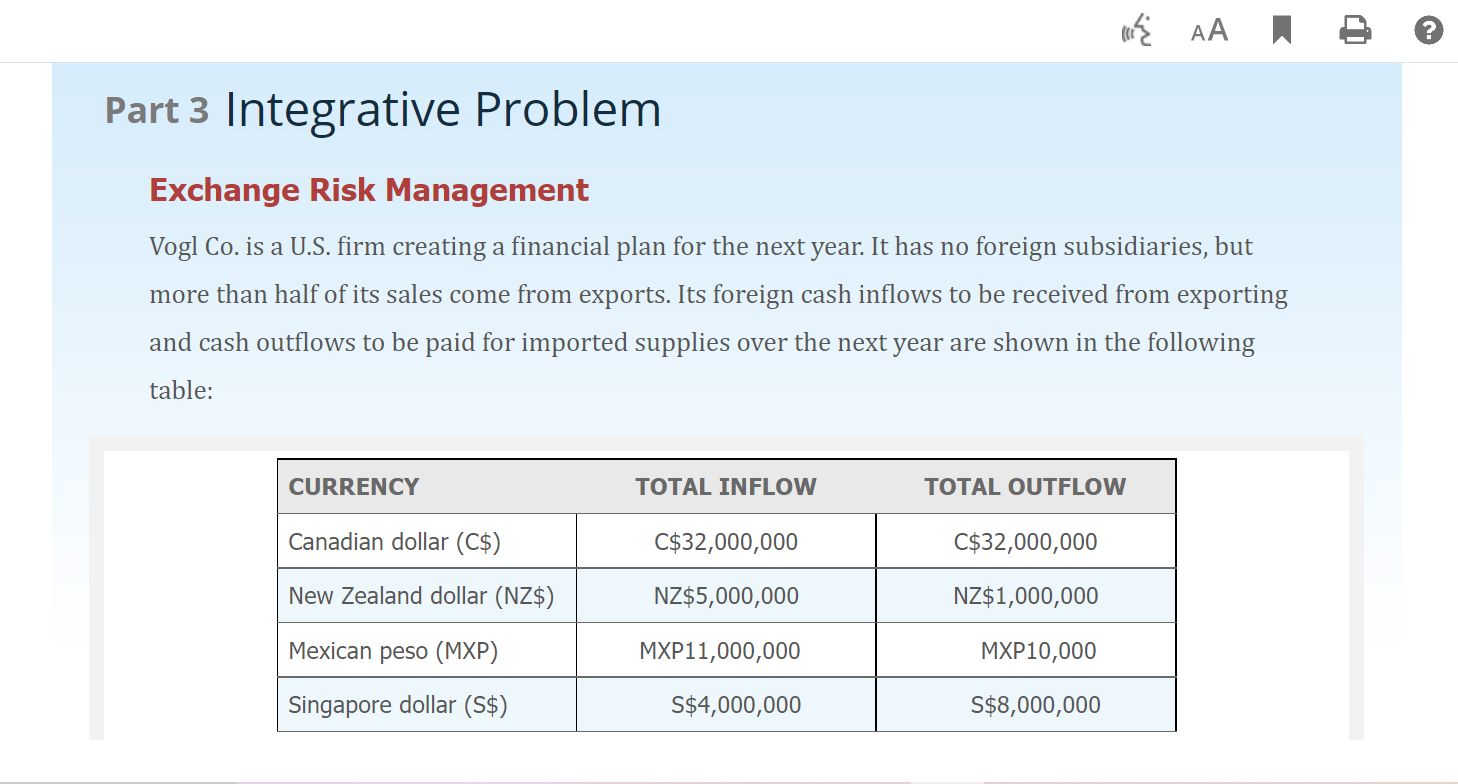Open the font size adjustment options
The height and width of the screenshot is (784, 1458).
click(1207, 30)
